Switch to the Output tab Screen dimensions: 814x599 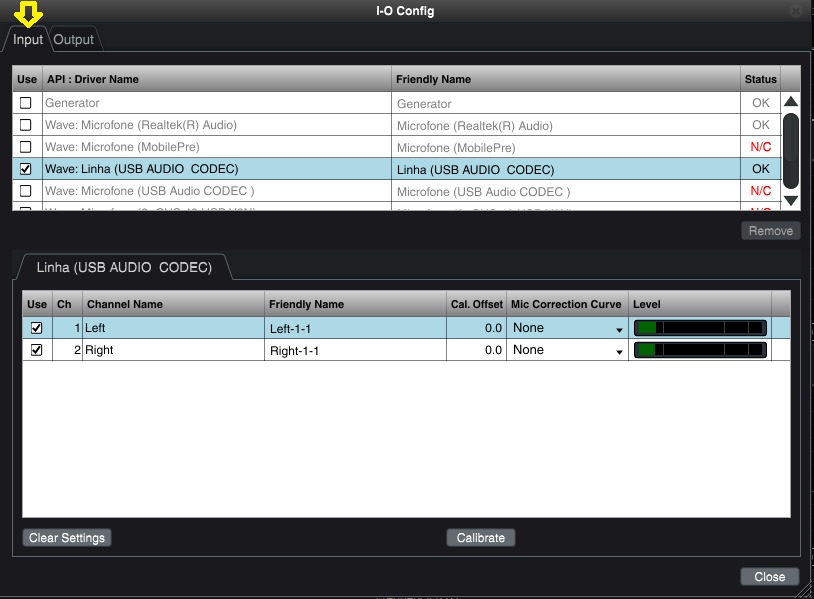(x=73, y=40)
